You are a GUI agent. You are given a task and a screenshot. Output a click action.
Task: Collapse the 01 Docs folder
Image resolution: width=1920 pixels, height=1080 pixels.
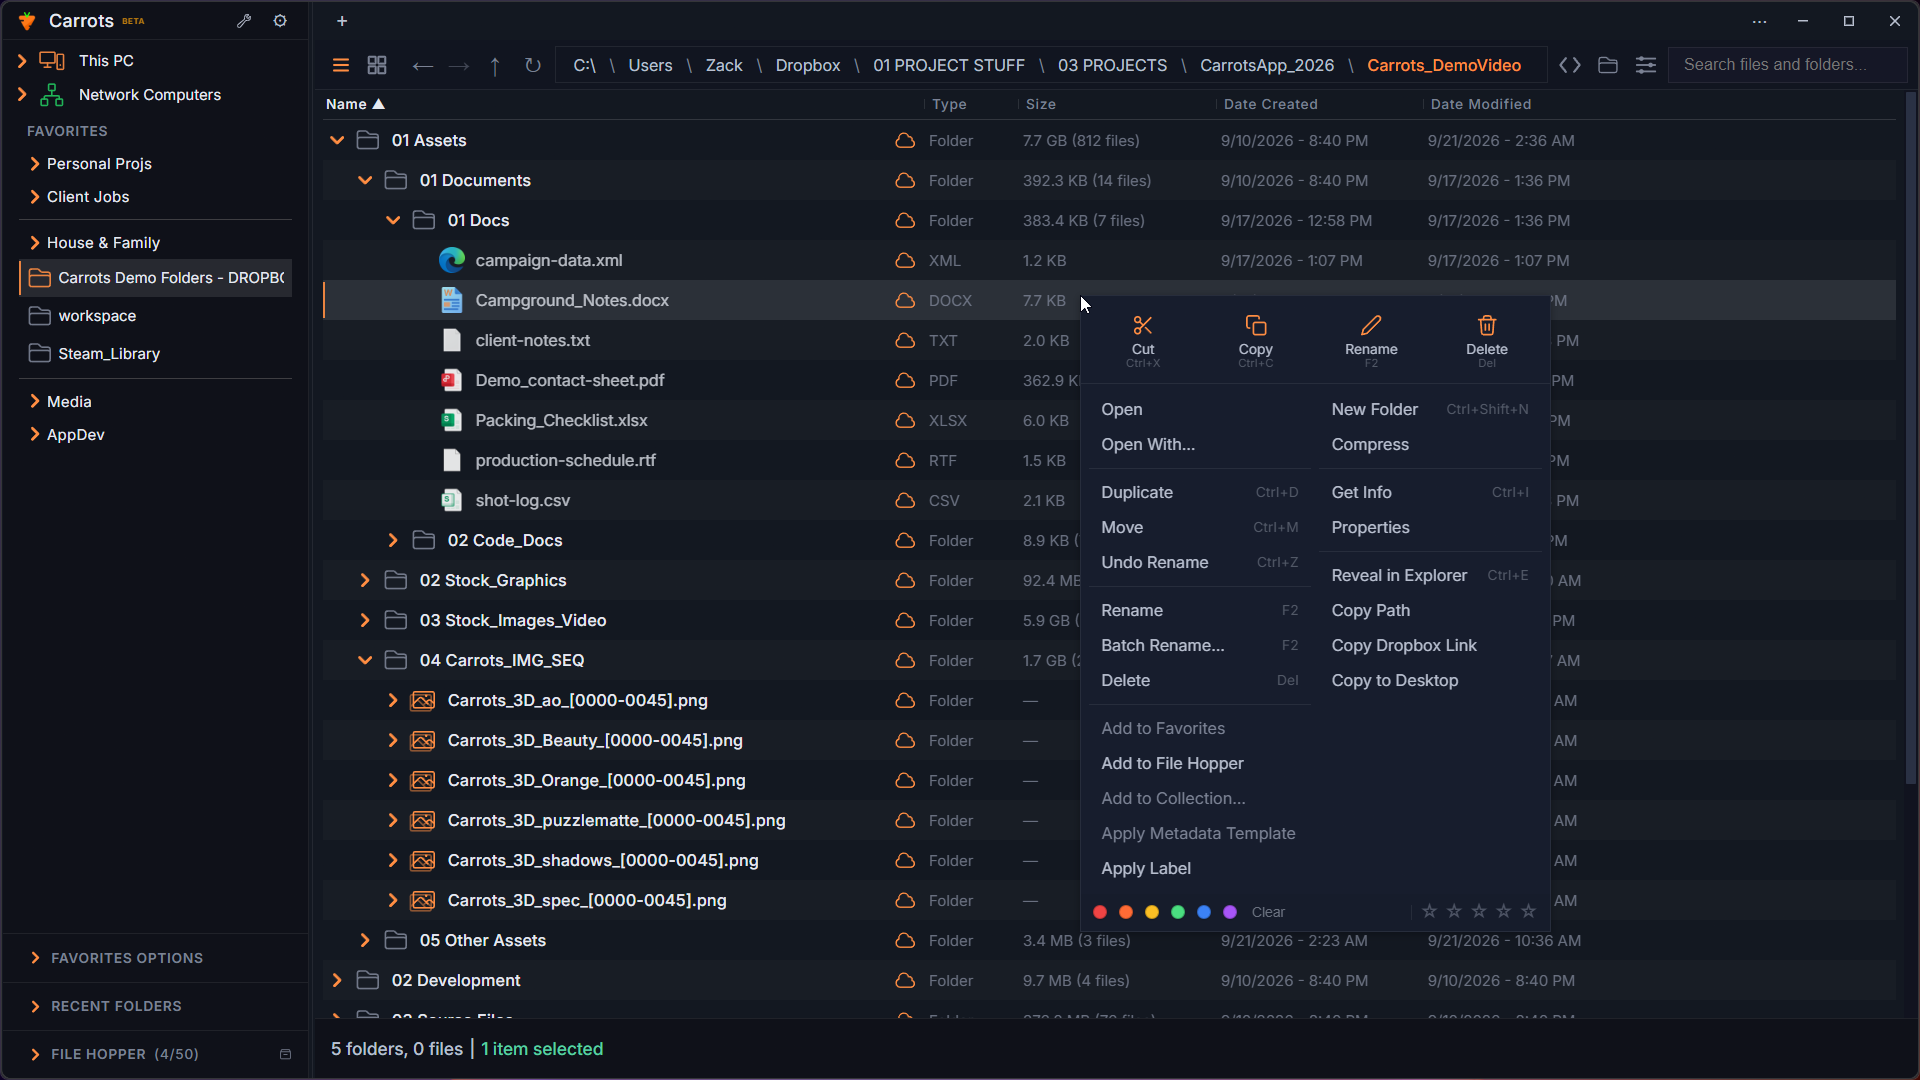[x=393, y=220]
